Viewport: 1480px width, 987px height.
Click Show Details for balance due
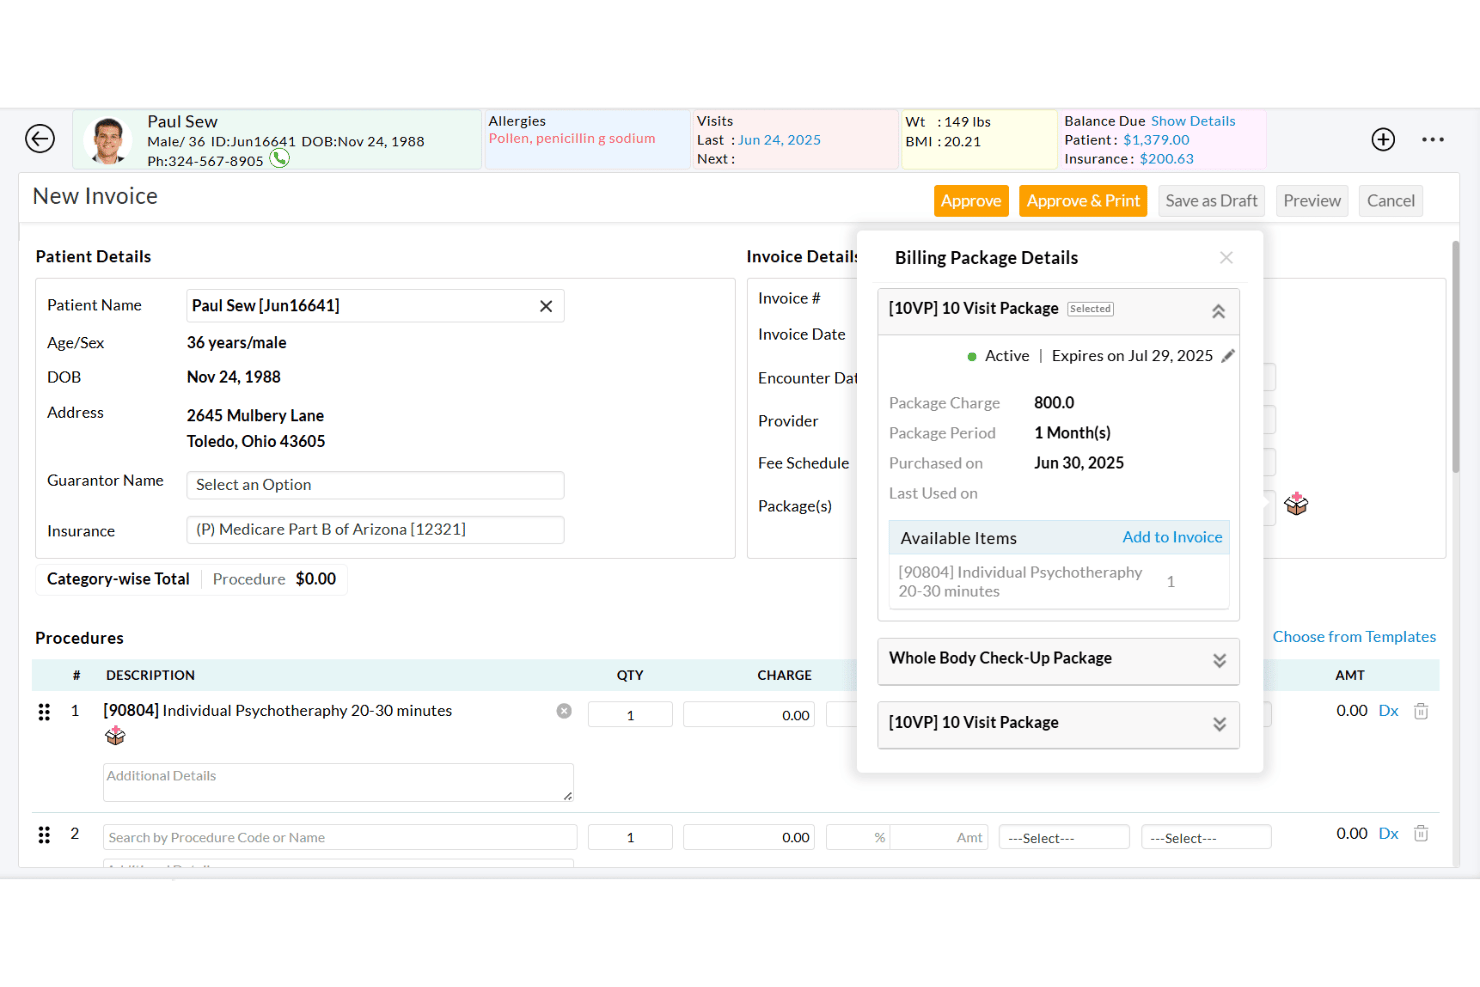1193,121
